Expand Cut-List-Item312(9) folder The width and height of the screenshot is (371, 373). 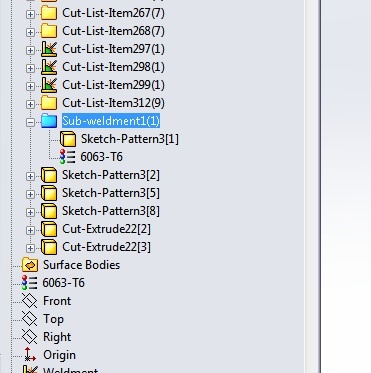(x=30, y=104)
